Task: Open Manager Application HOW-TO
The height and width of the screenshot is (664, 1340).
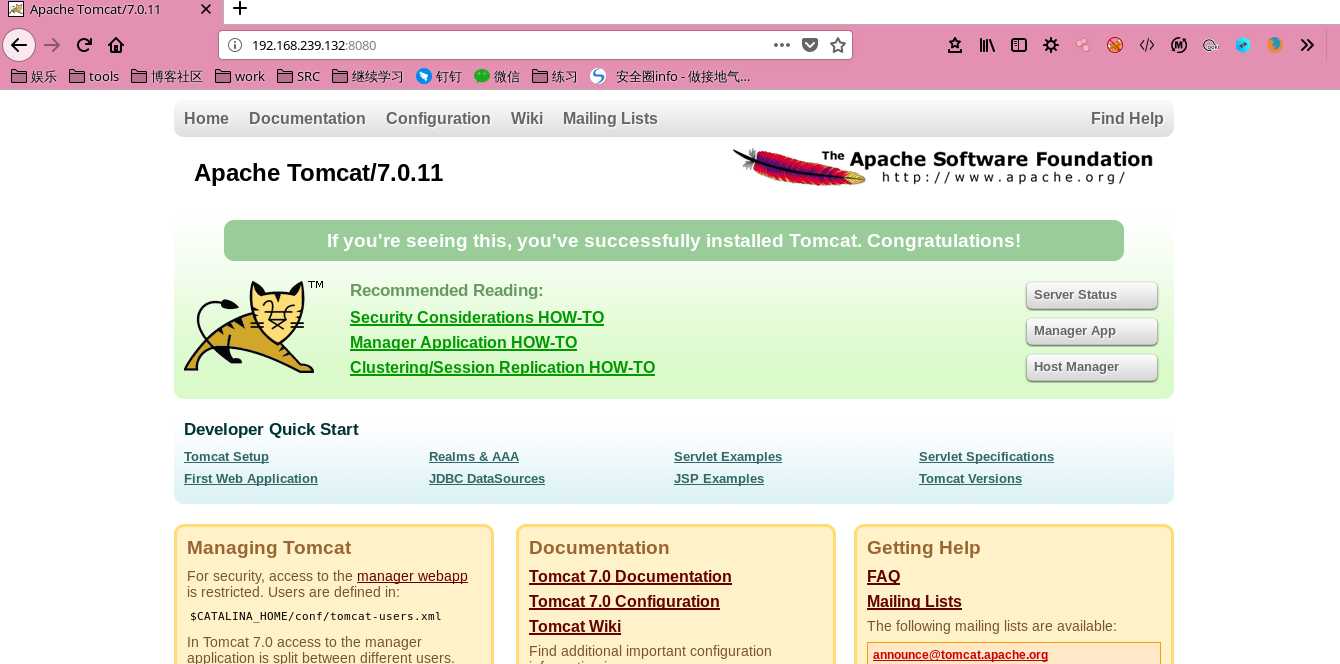Action: (463, 342)
